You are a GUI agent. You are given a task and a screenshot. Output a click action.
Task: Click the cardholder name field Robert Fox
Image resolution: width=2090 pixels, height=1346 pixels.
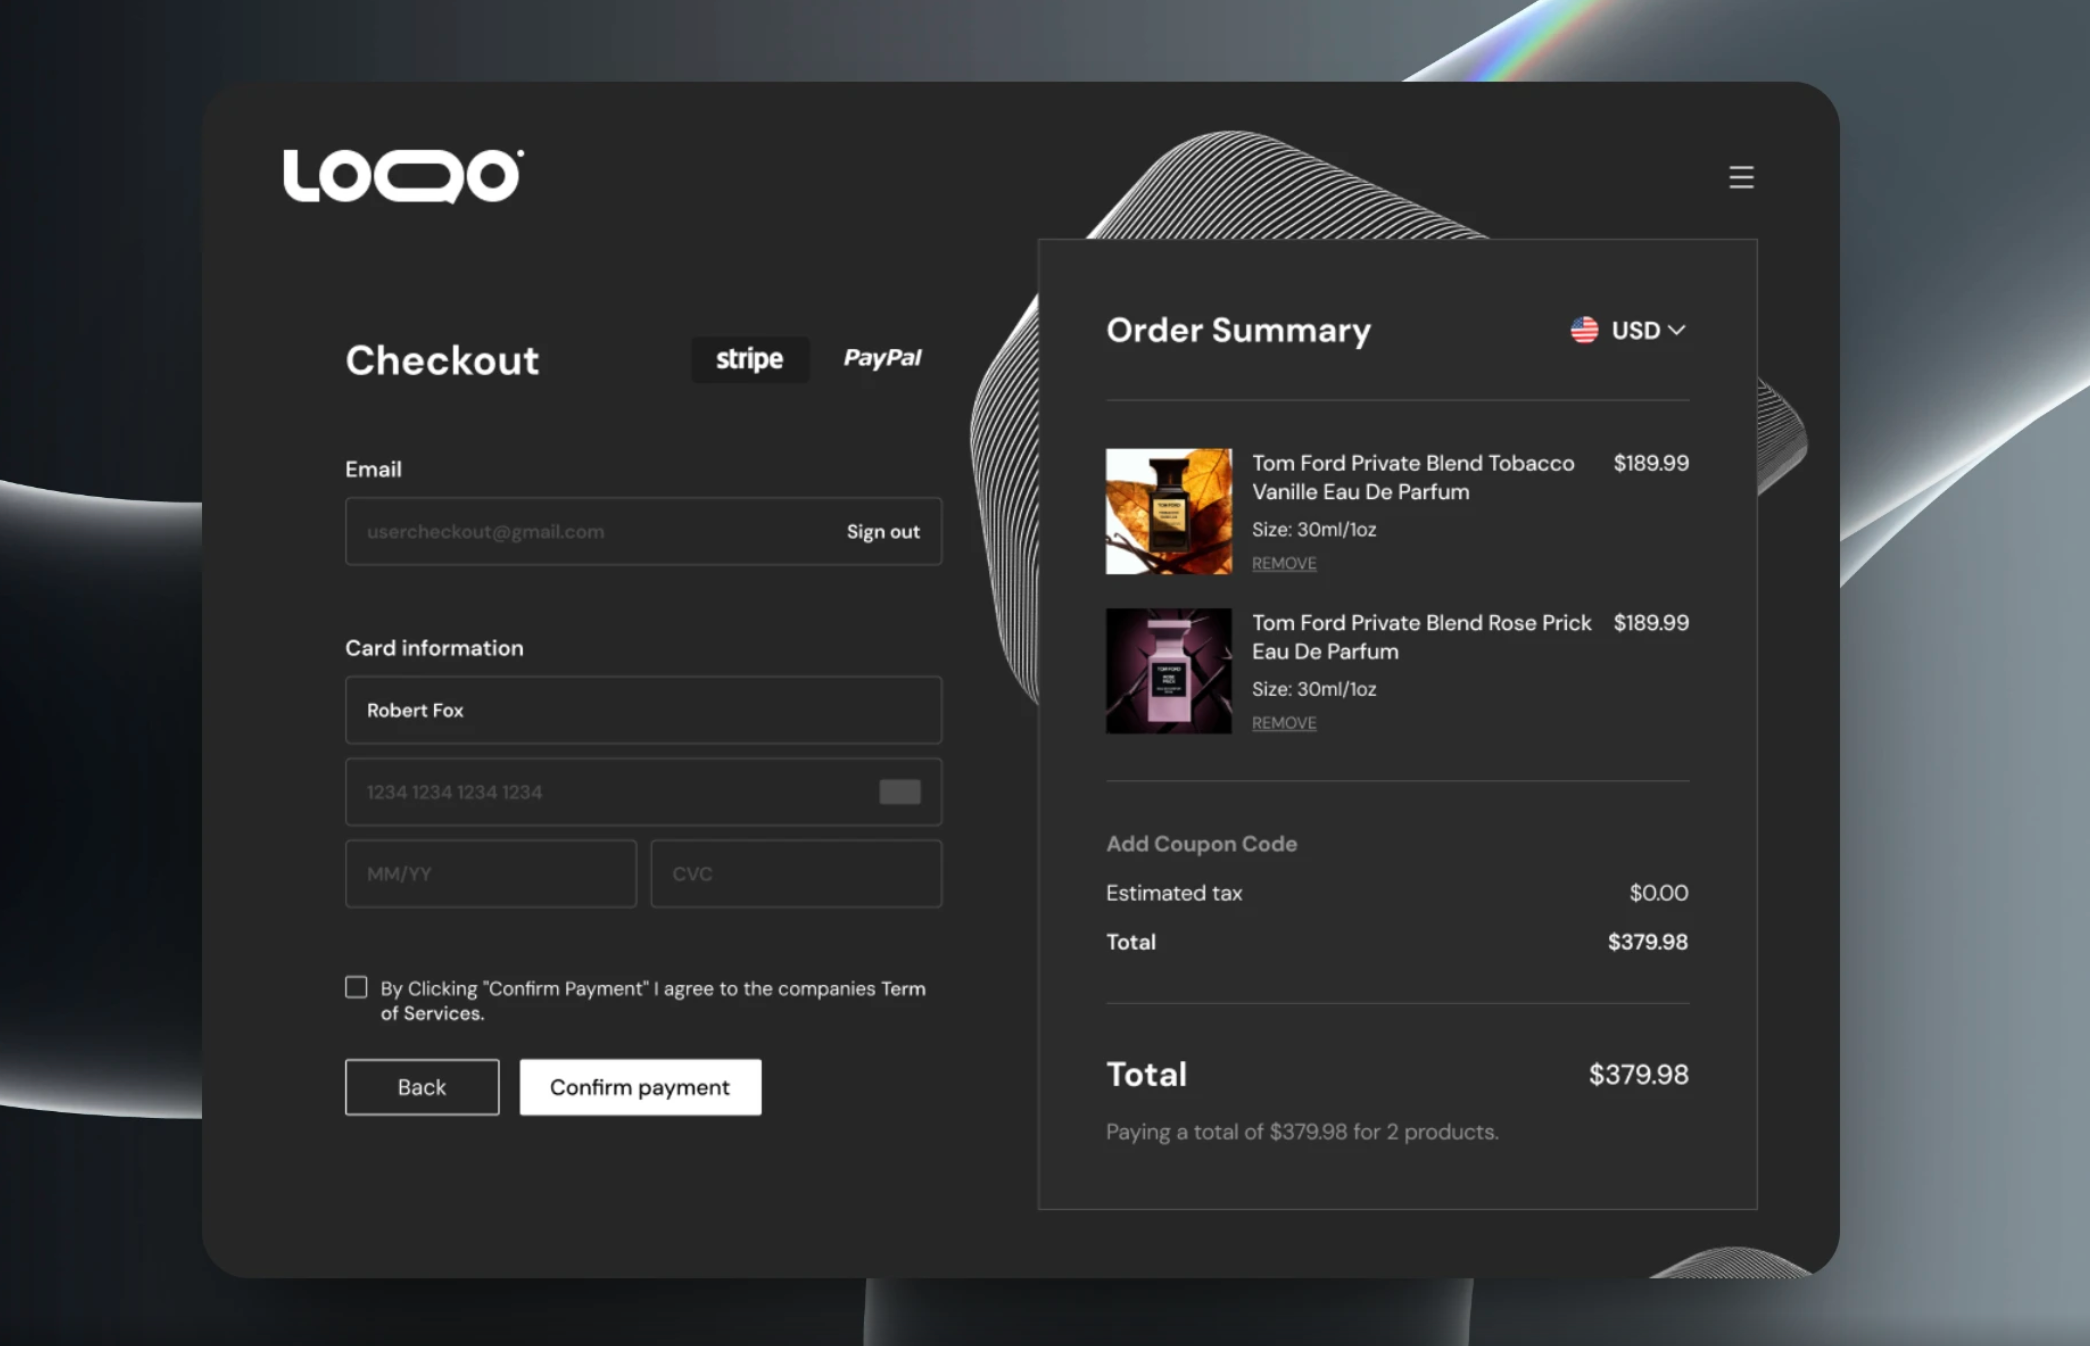coord(644,710)
